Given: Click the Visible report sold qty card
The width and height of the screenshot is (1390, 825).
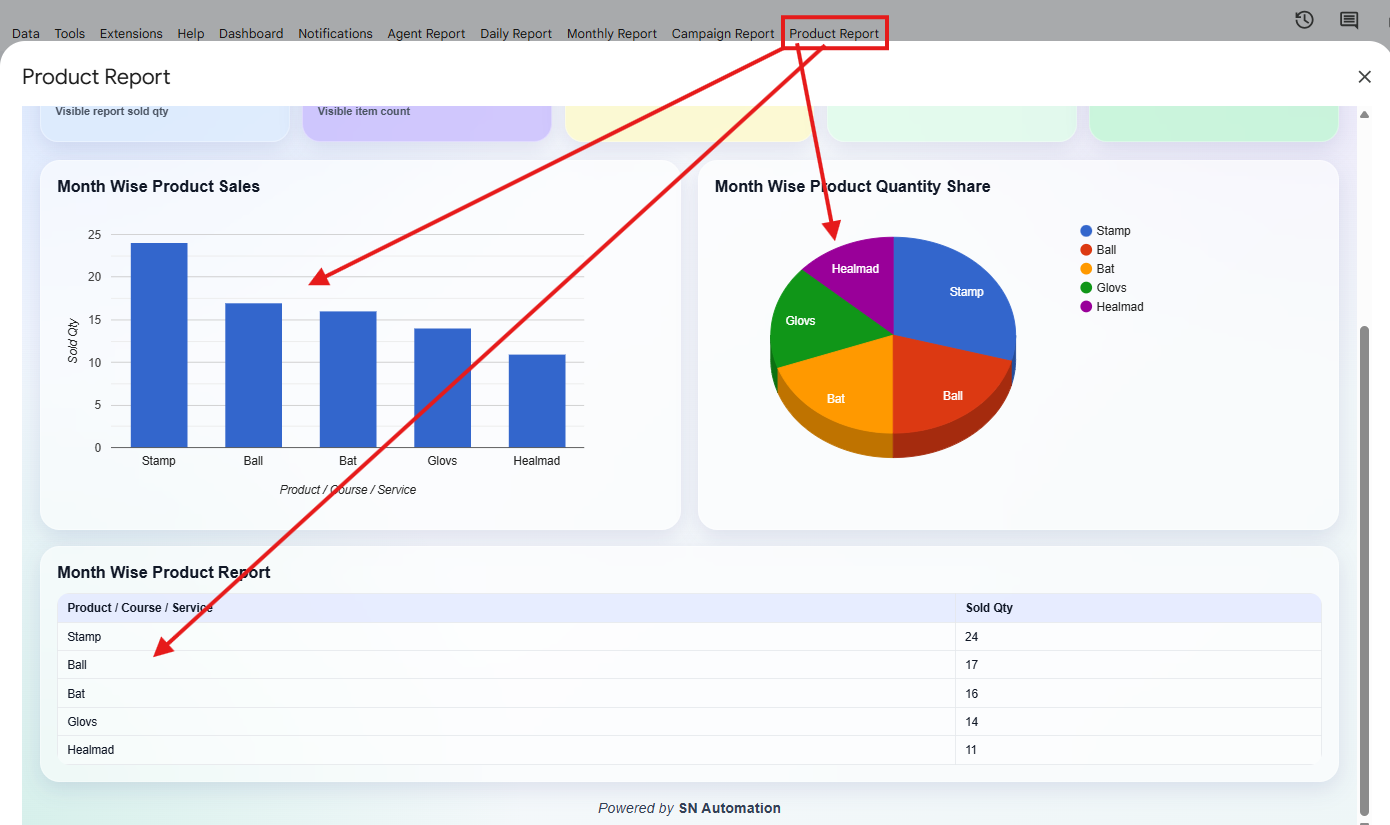Looking at the screenshot, I should pos(165,122).
